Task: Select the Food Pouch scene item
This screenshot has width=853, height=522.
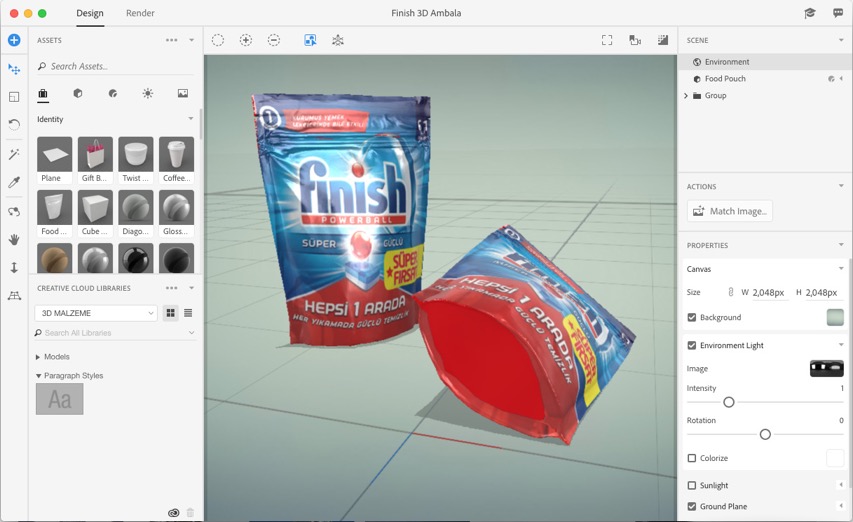Action: point(725,79)
